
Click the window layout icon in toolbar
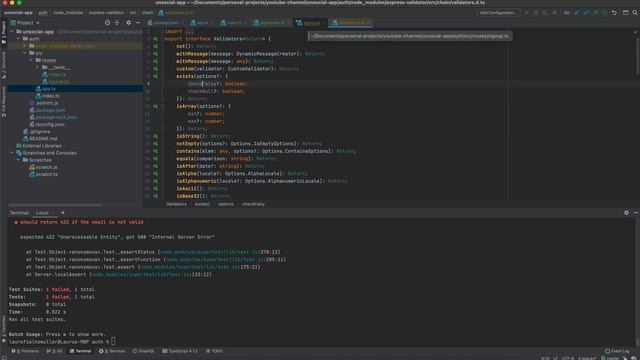tap(625, 13)
